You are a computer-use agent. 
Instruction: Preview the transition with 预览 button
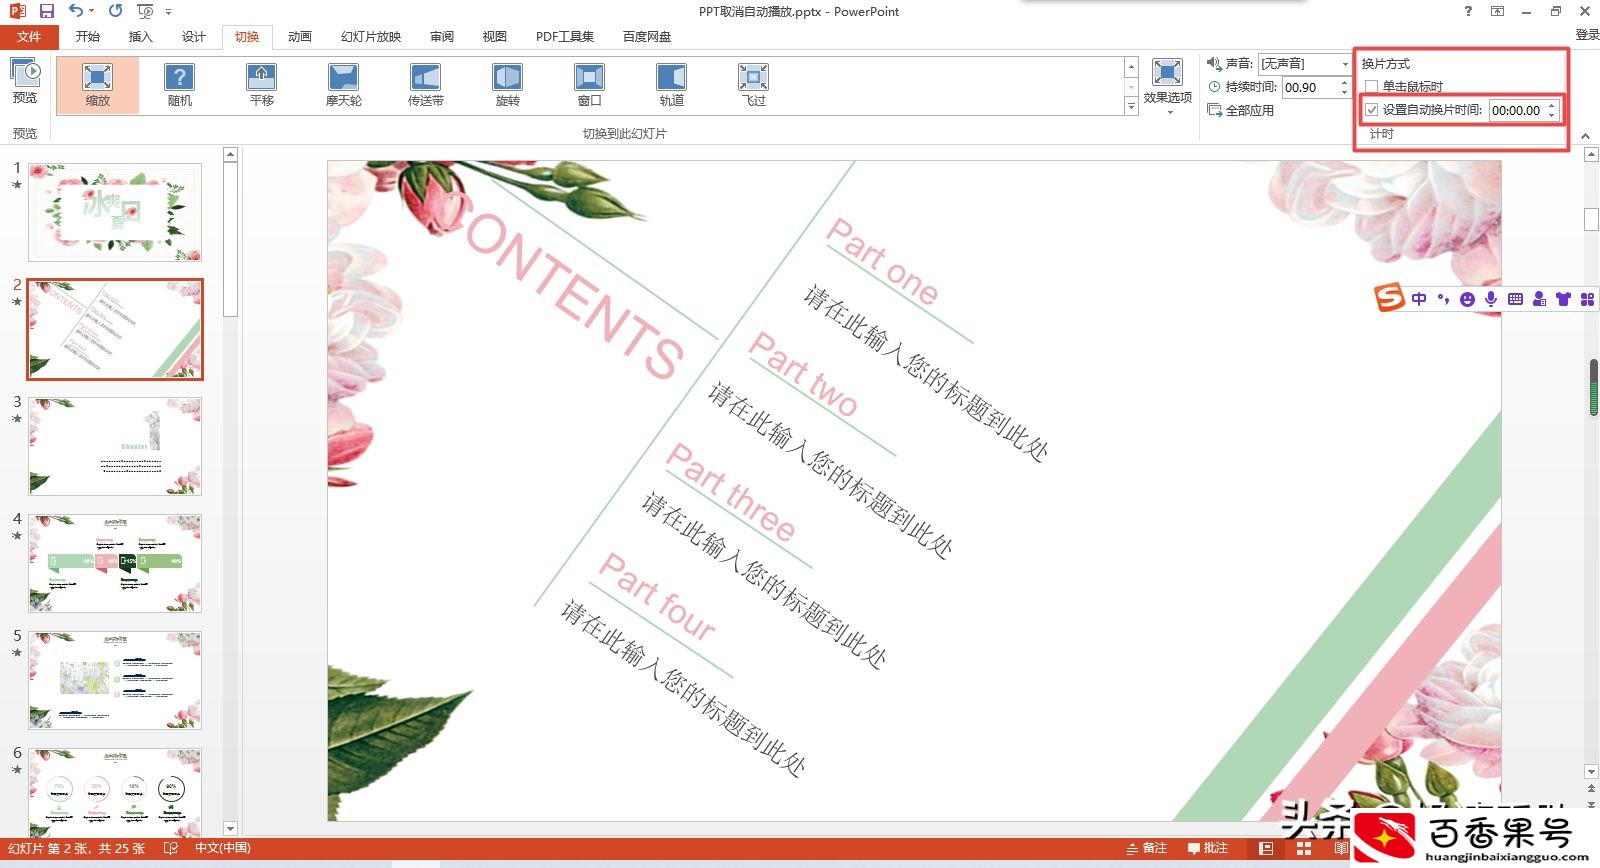pos(25,81)
